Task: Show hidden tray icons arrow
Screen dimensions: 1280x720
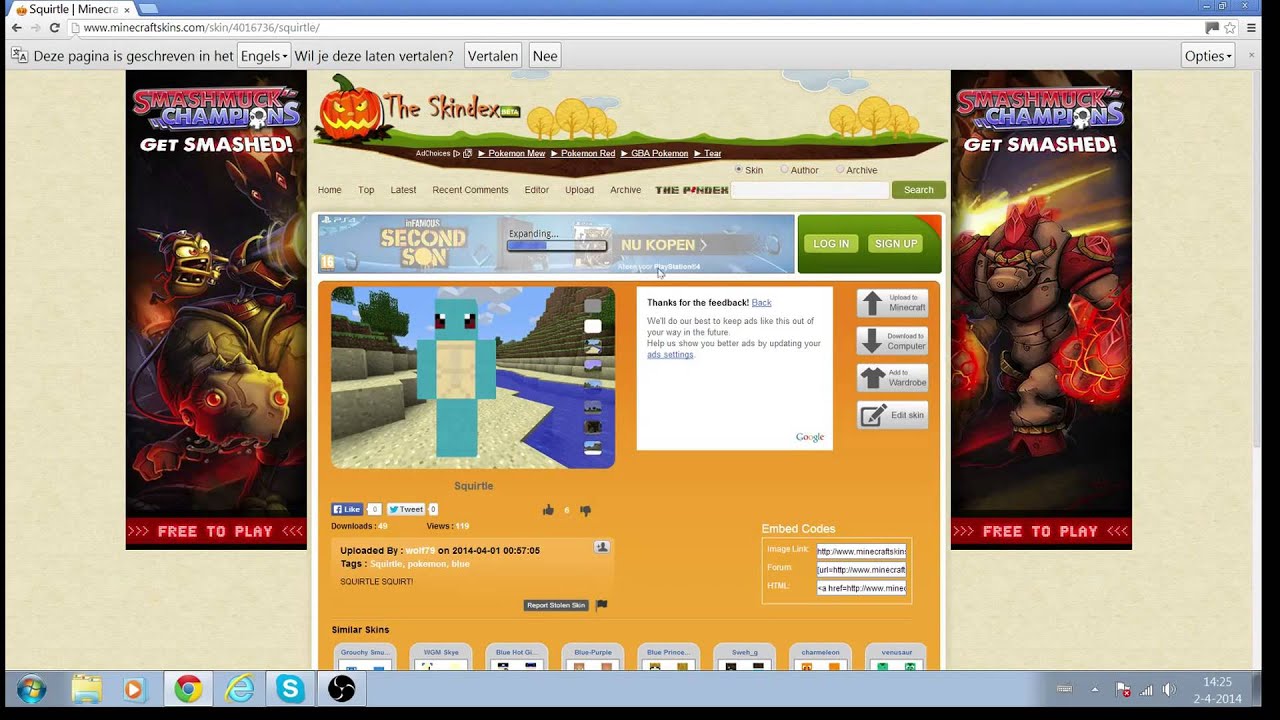Action: tap(1094, 689)
